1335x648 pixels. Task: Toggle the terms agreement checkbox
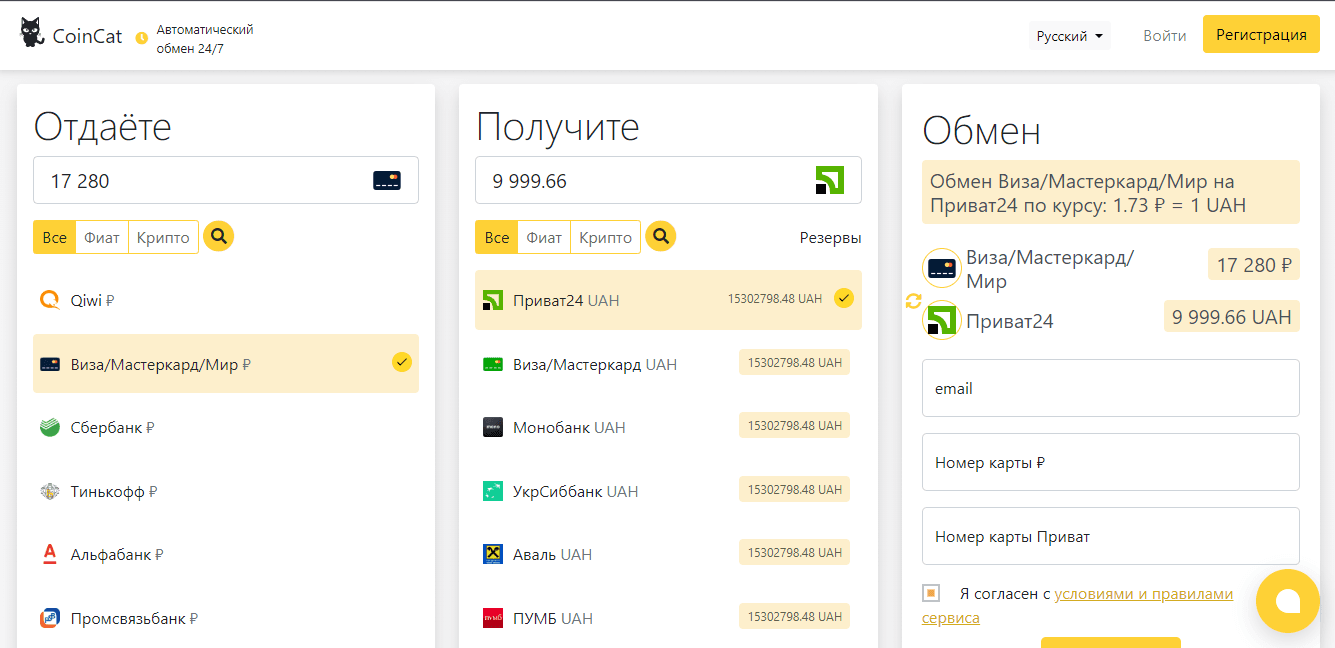931,593
